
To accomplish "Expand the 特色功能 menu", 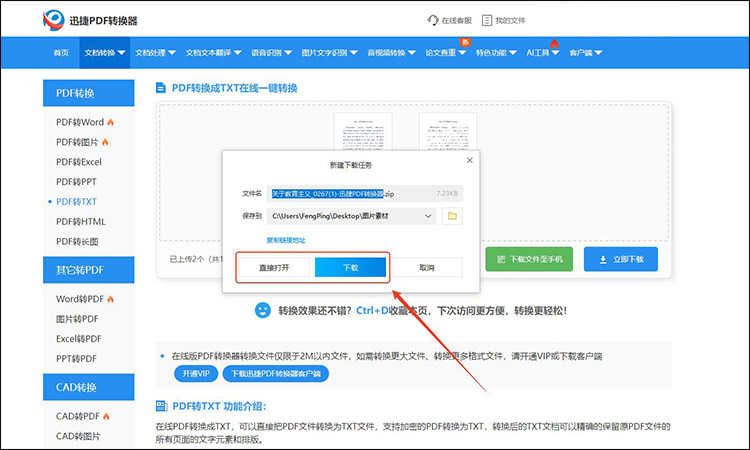I will point(496,53).
